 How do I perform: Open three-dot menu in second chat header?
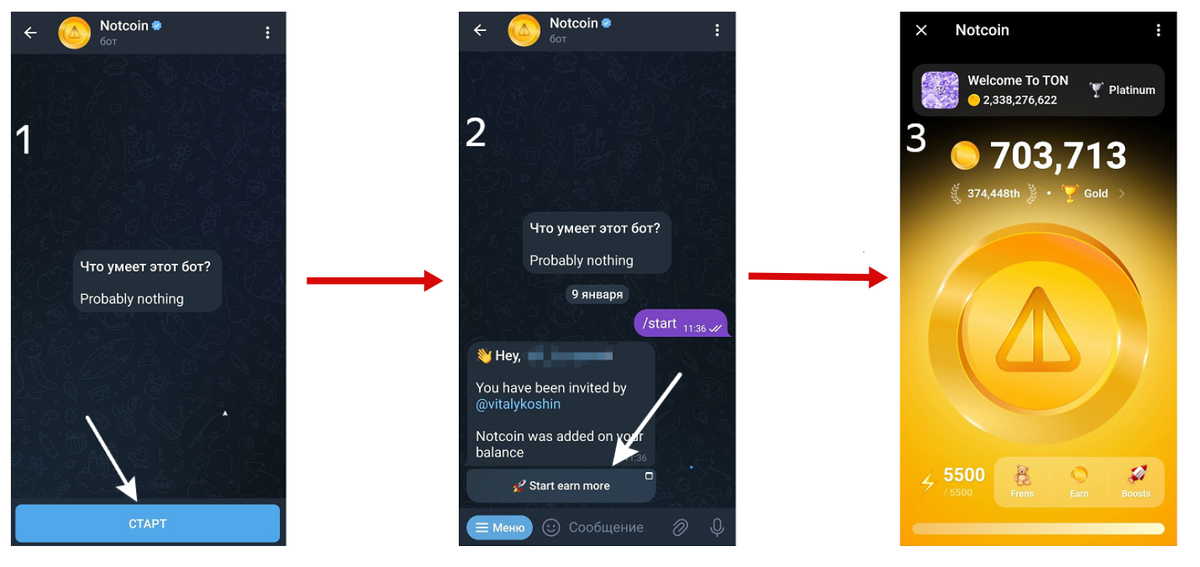pos(717,31)
